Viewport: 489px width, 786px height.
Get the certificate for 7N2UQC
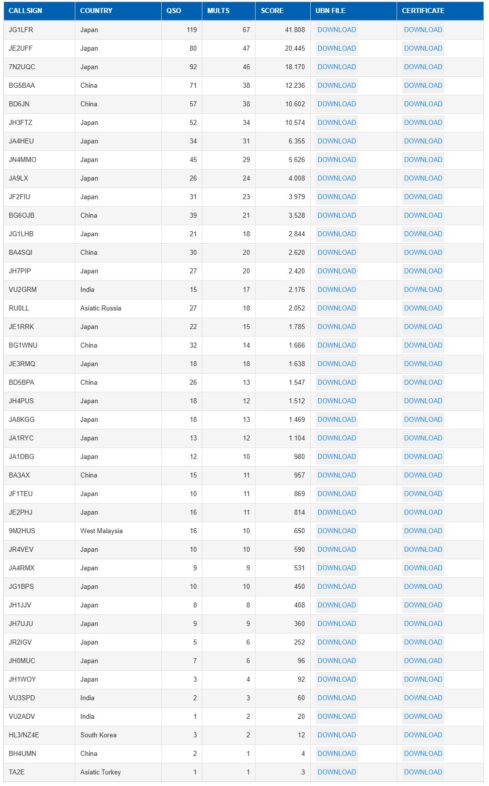[x=423, y=67]
